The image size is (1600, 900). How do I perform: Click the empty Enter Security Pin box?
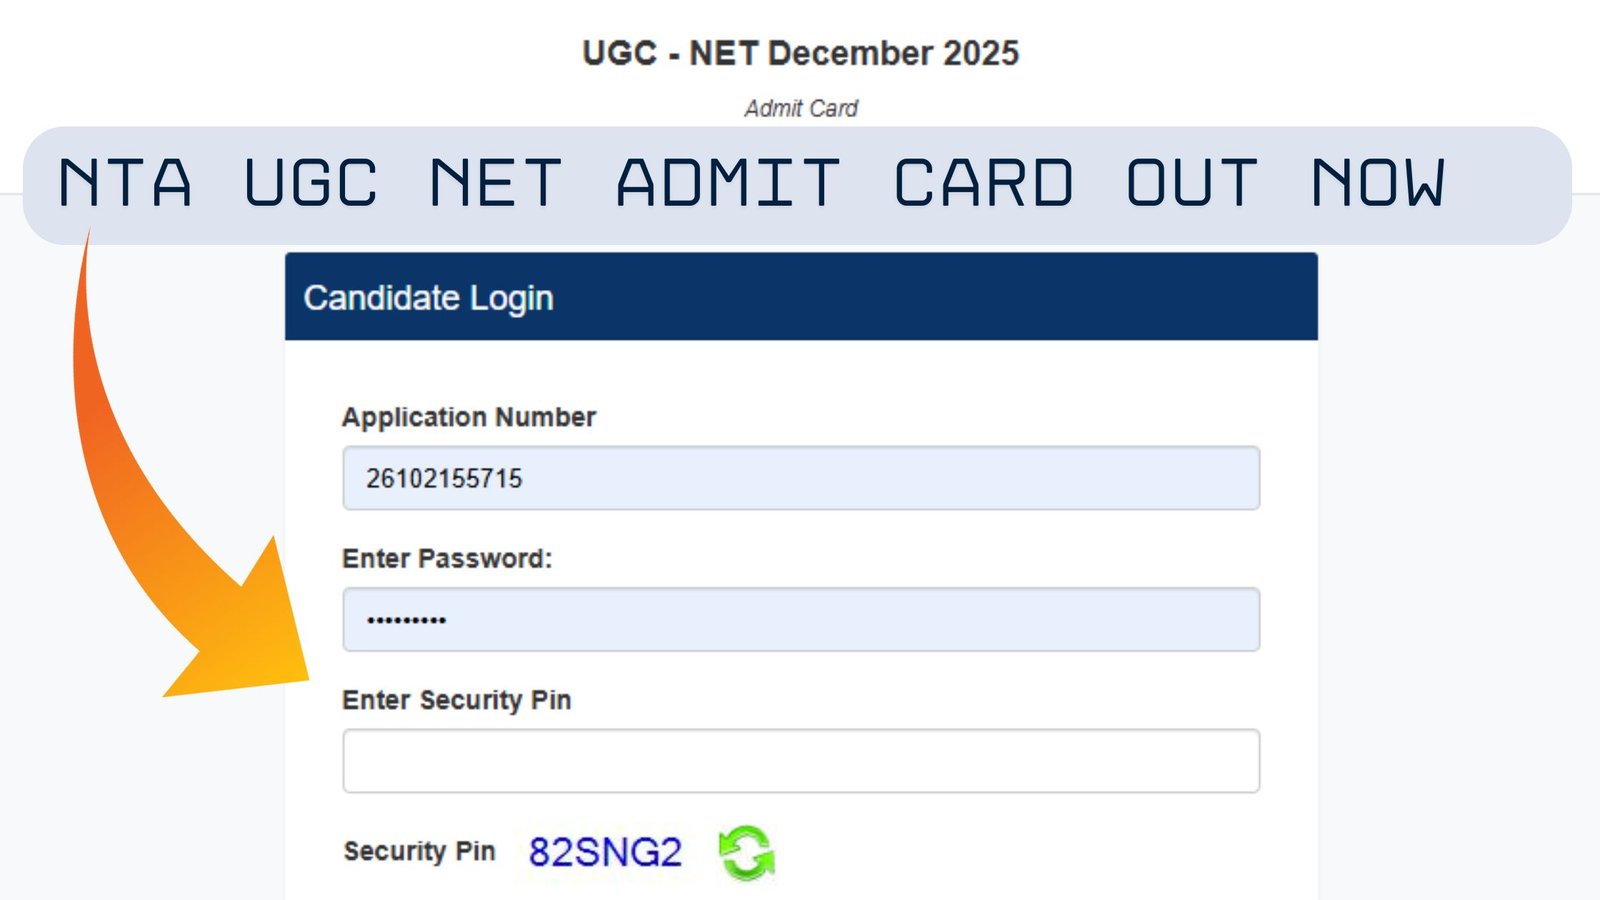[800, 760]
